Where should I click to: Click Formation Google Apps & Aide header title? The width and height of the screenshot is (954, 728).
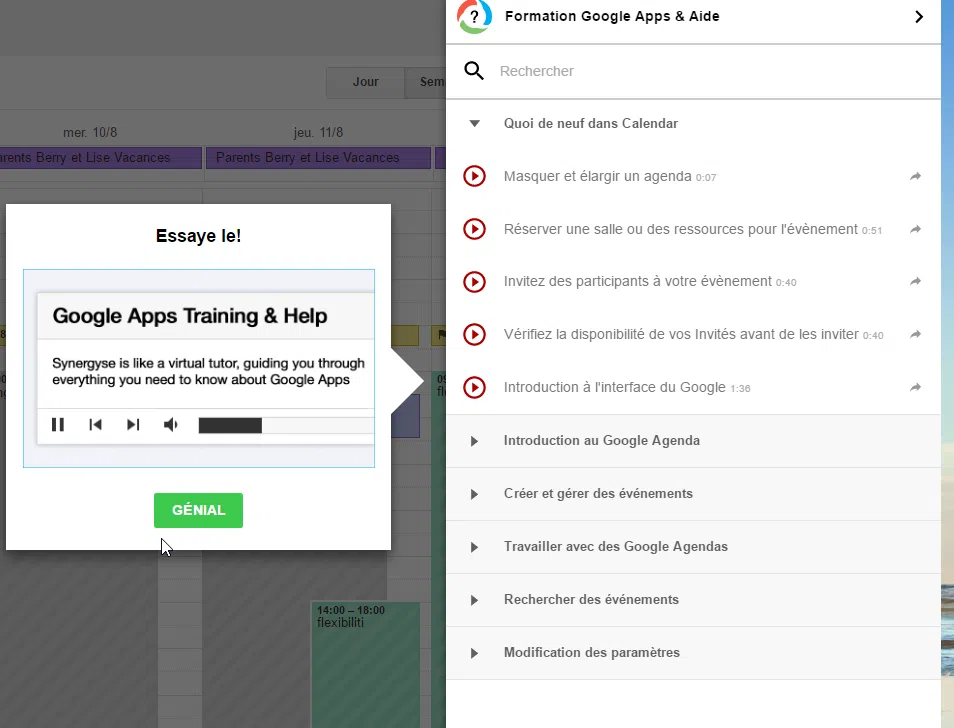[612, 16]
